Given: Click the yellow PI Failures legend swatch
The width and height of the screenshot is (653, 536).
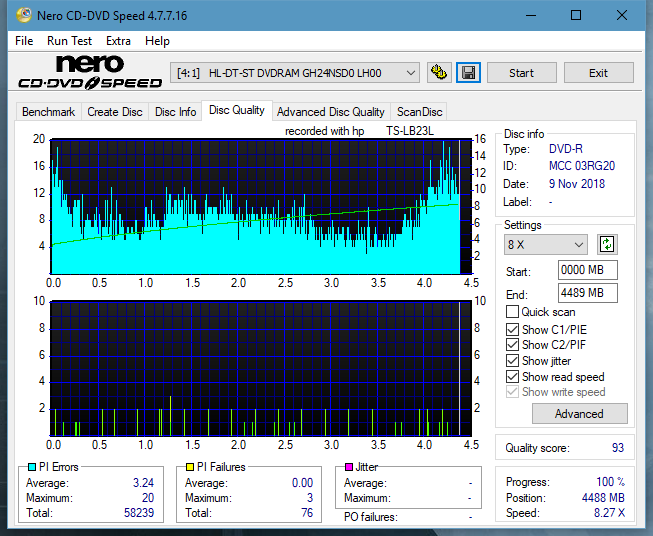Looking at the screenshot, I should [x=190, y=467].
